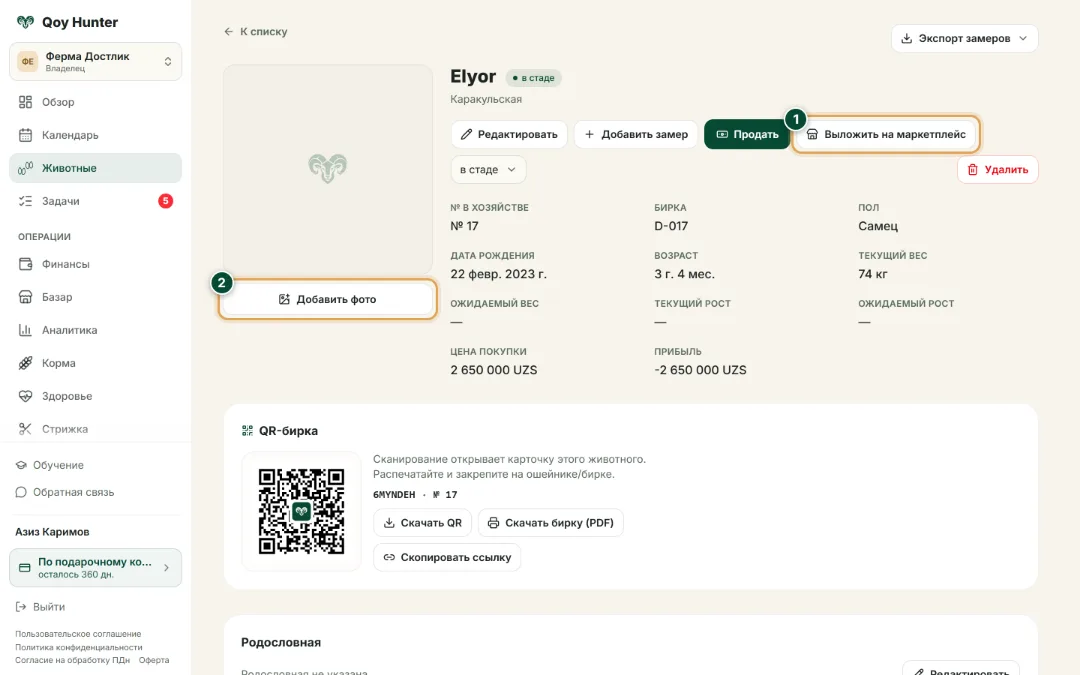Open Календарь in the sidebar
Screen dimensions: 1080x675
click(x=96, y=135)
